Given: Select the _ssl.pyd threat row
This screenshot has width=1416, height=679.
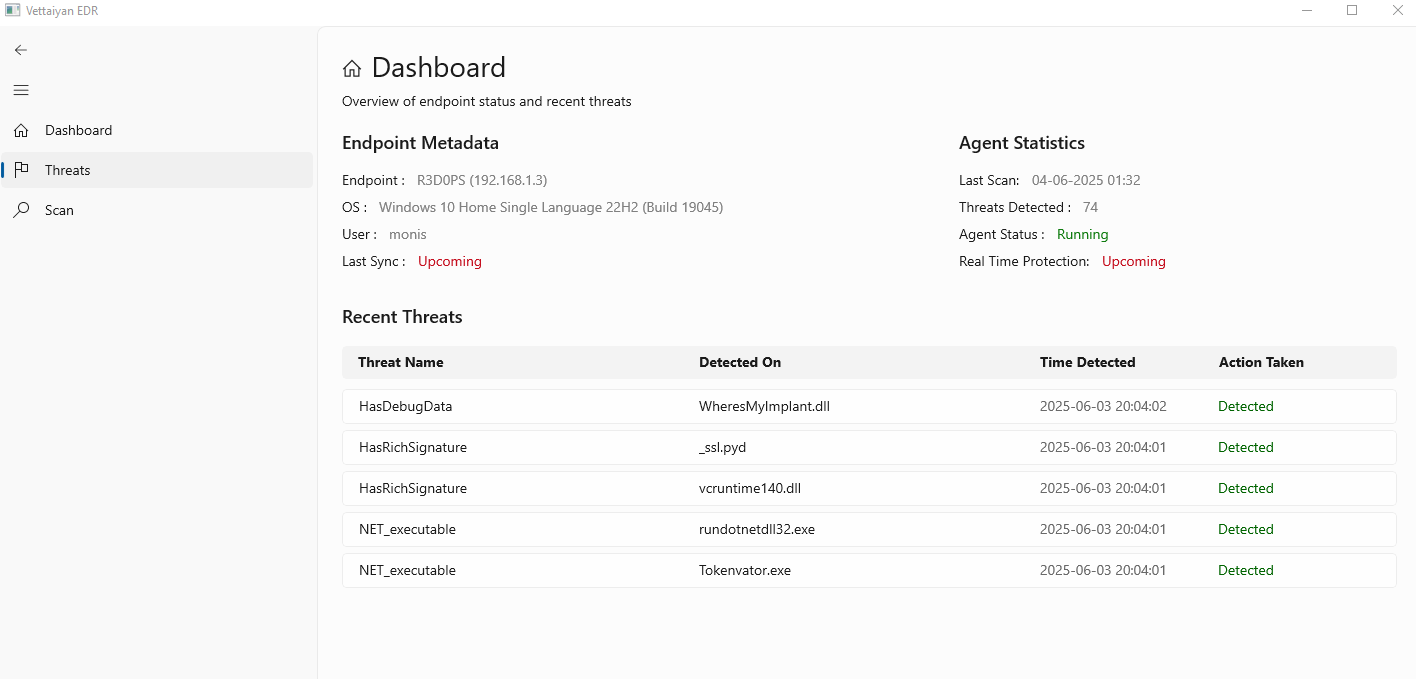Looking at the screenshot, I should pyautogui.click(x=868, y=448).
